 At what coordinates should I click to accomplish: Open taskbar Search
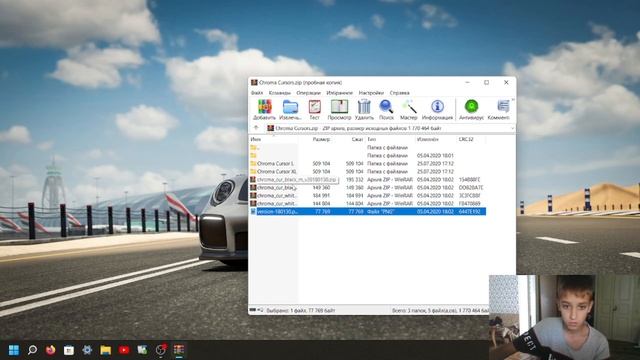(32, 350)
